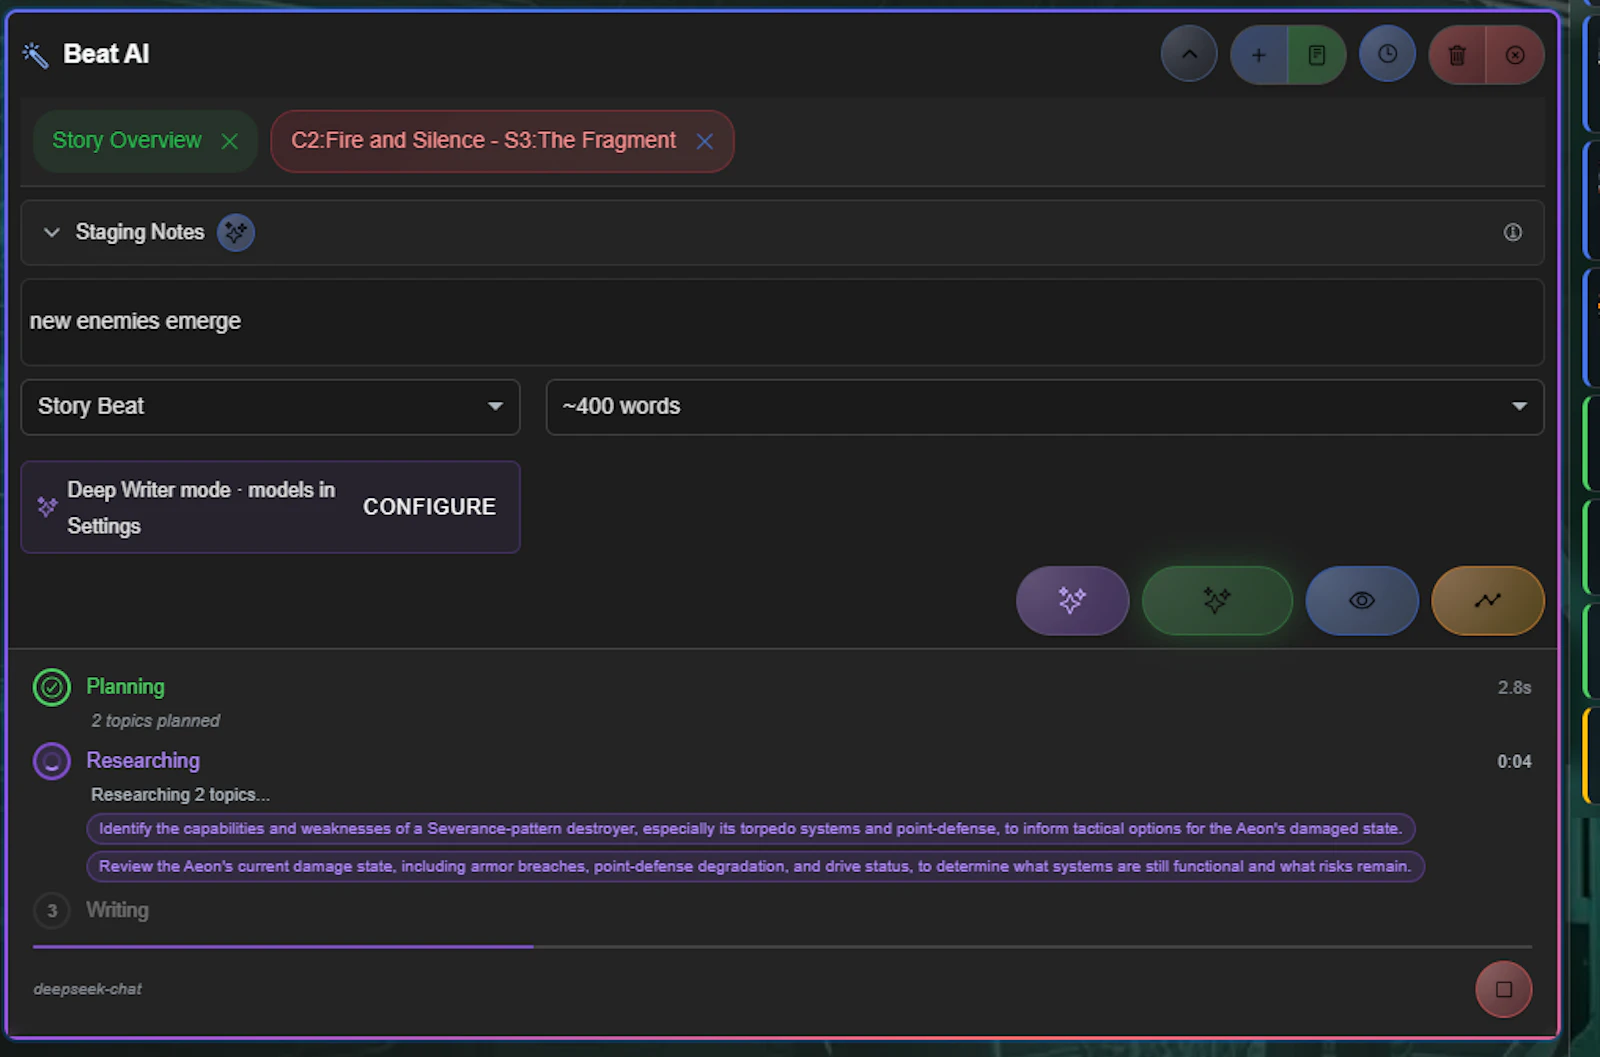Toggle preview with the blue eye button
The height and width of the screenshot is (1057, 1600).
point(1362,600)
